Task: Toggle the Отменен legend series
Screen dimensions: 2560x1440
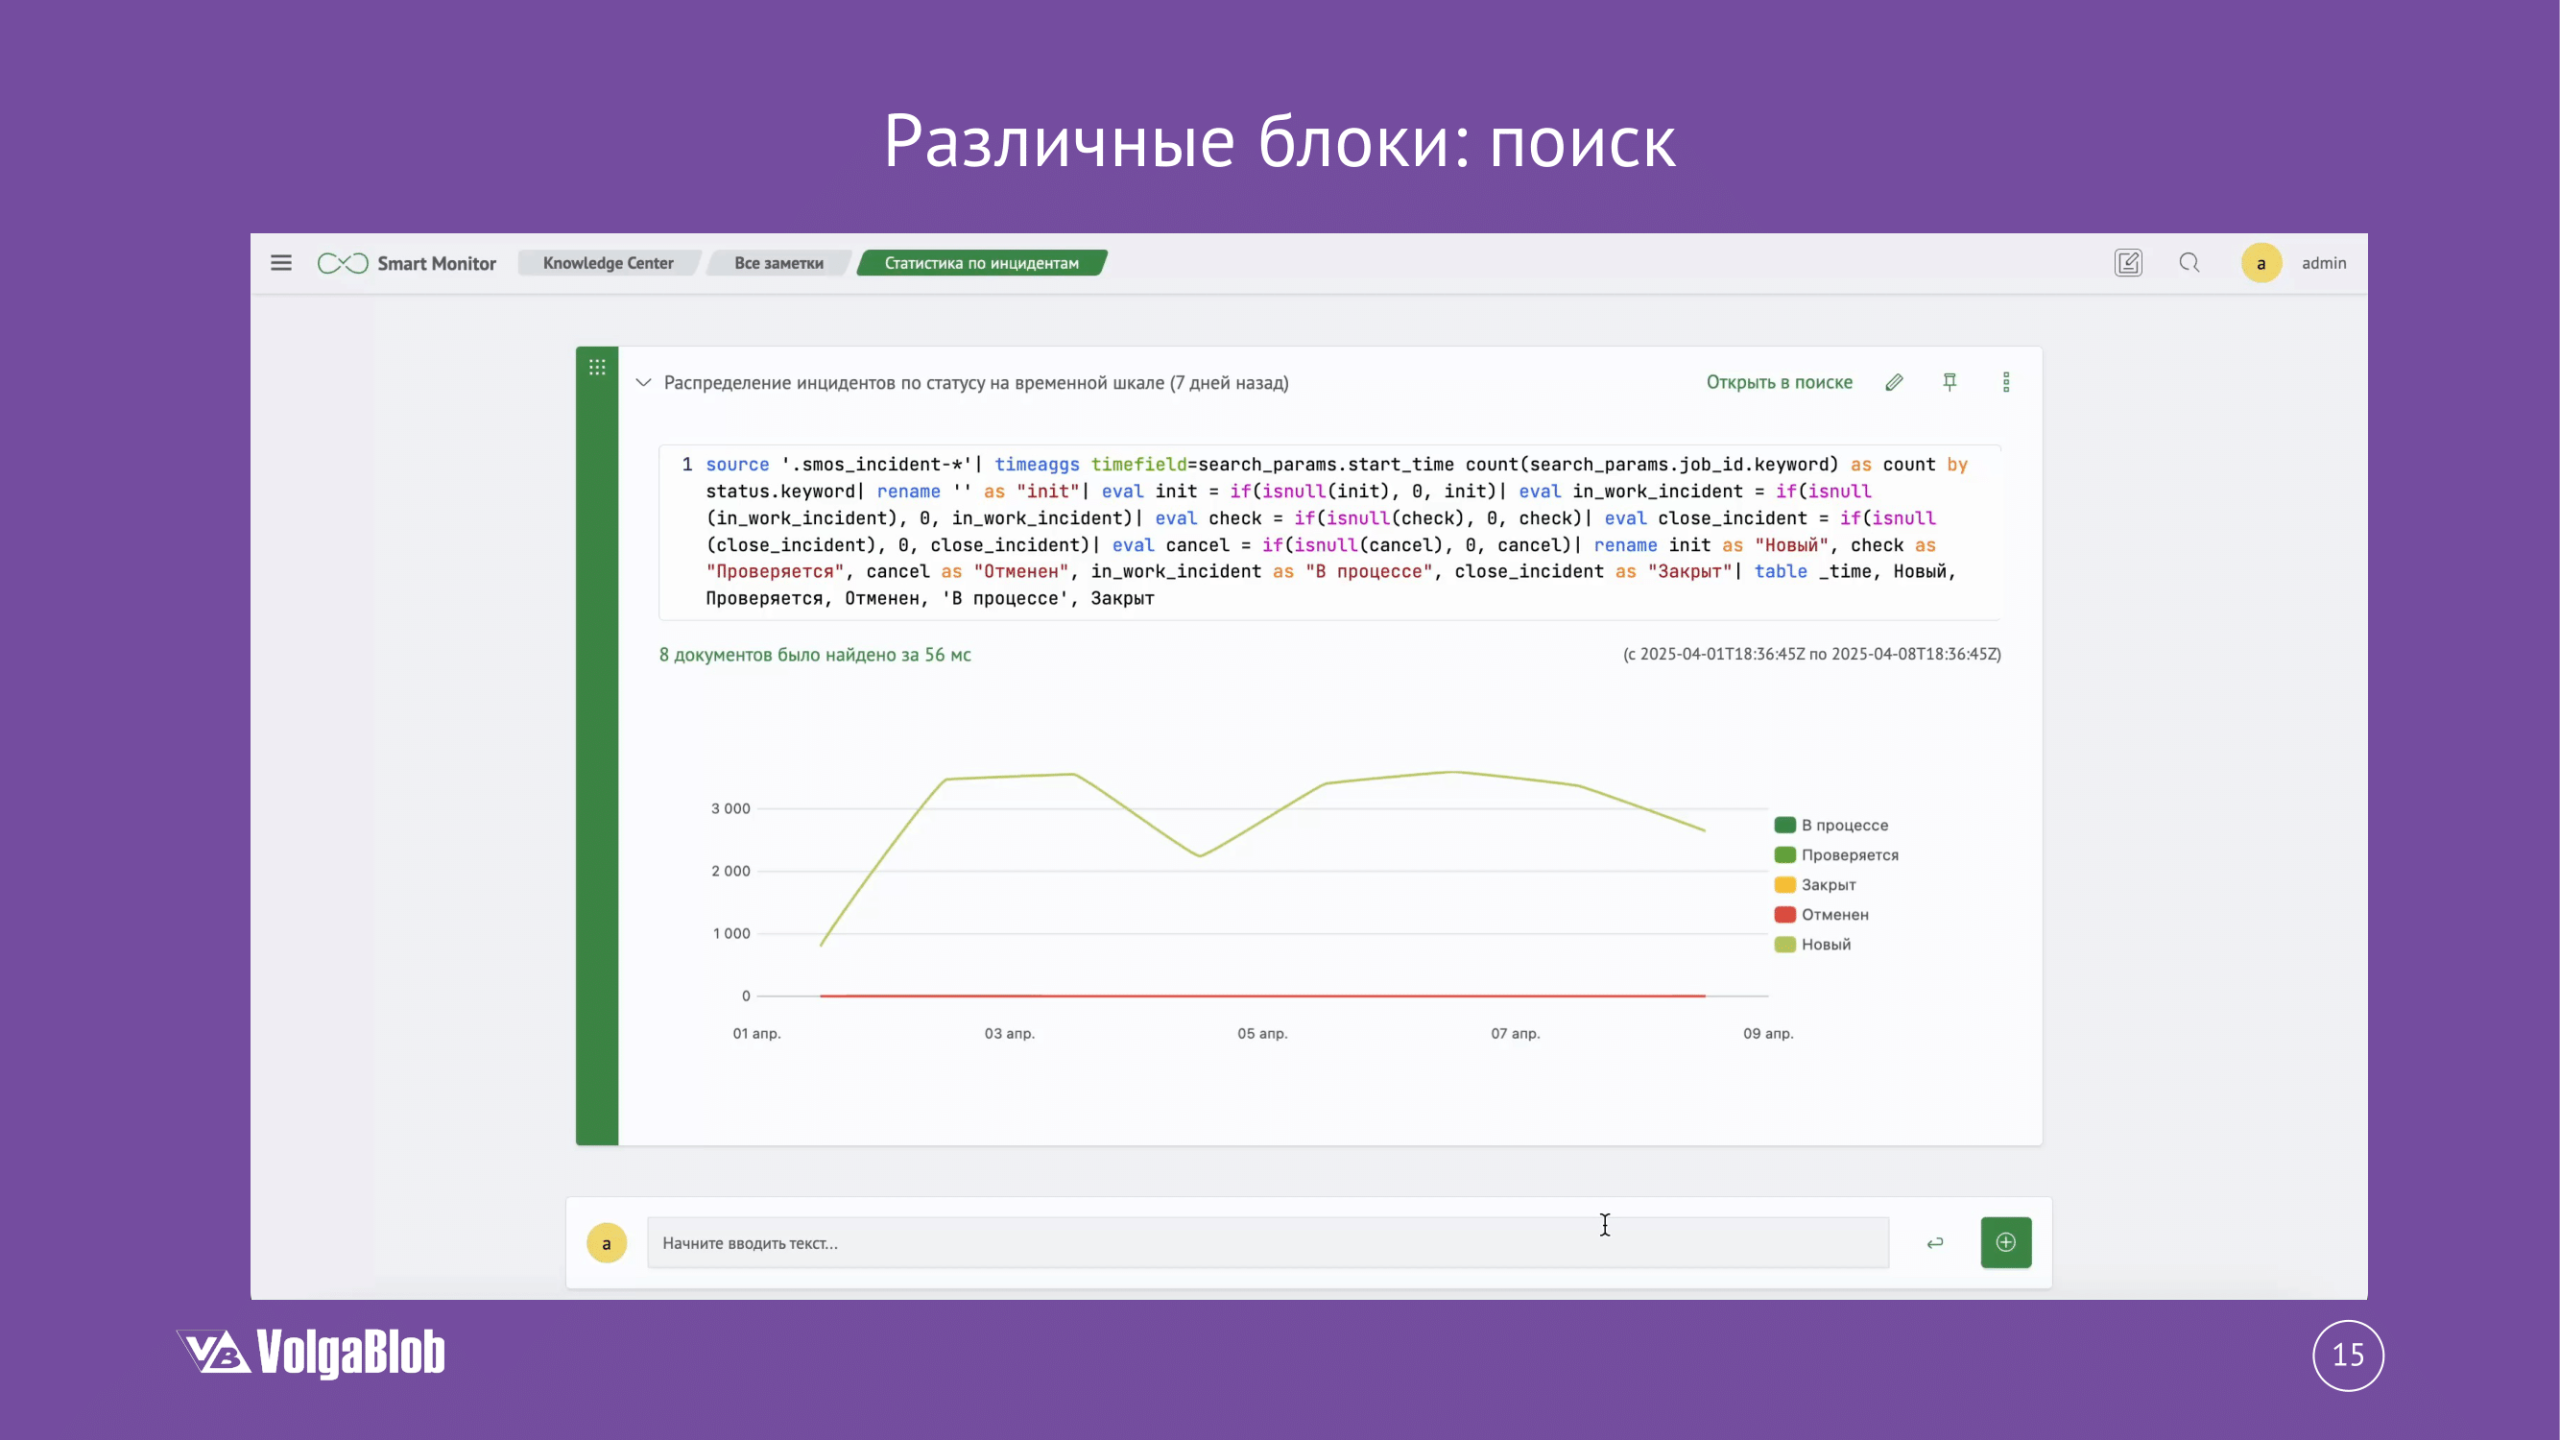Action: point(1834,914)
